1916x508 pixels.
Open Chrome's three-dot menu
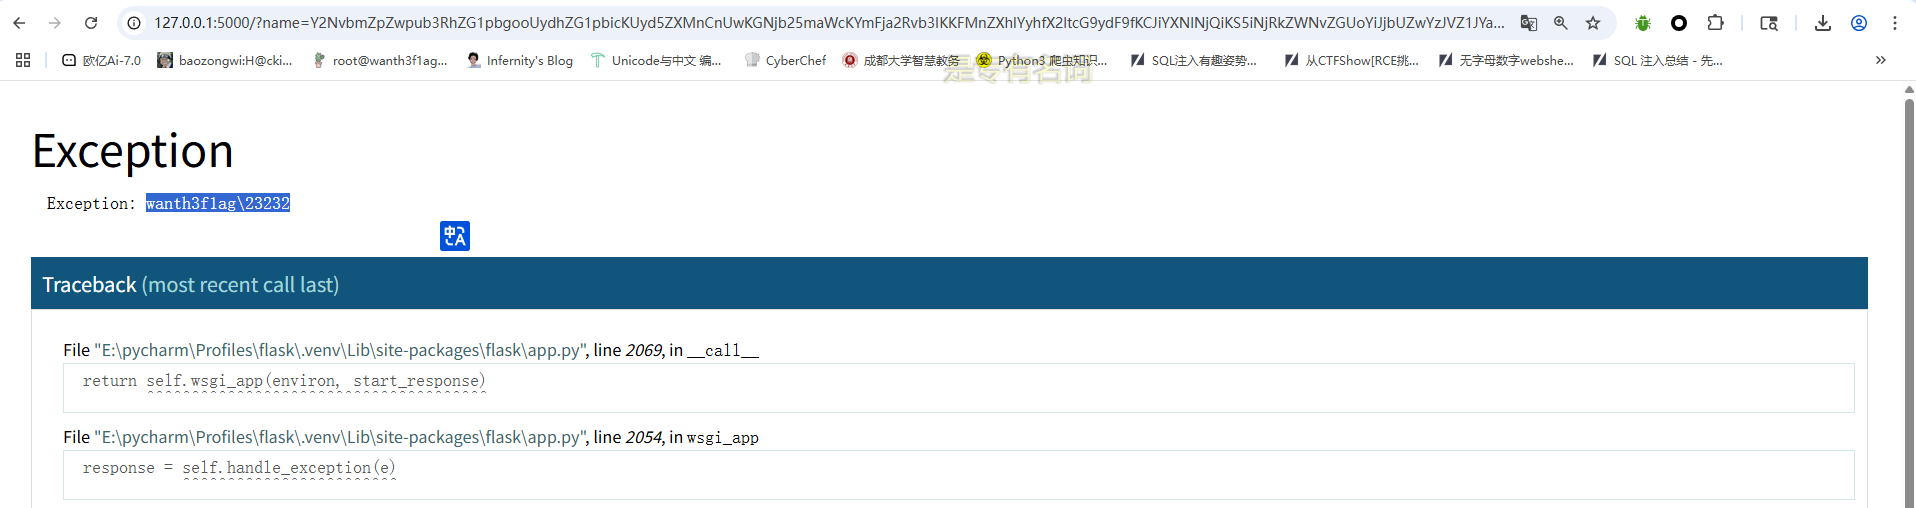coord(1894,23)
